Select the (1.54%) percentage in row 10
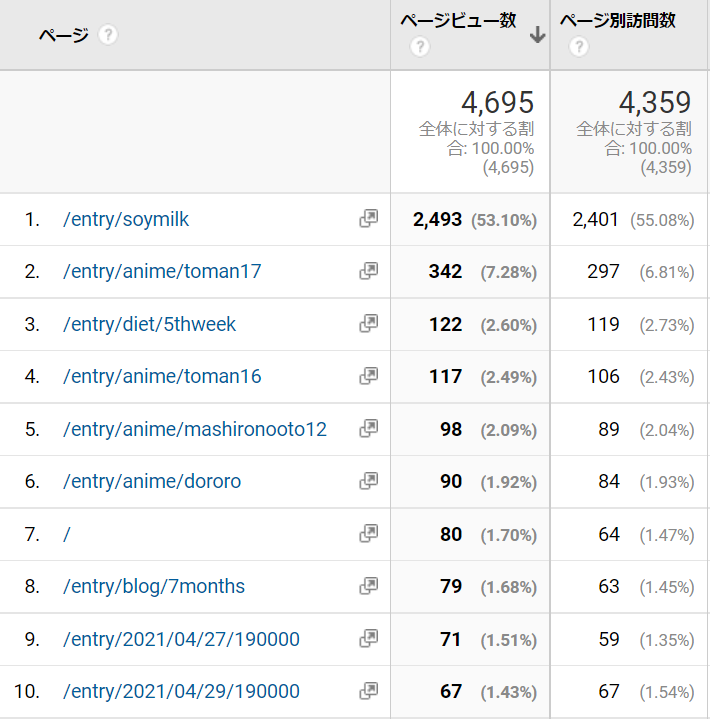Screen dimensions: 710x719 tap(667, 692)
